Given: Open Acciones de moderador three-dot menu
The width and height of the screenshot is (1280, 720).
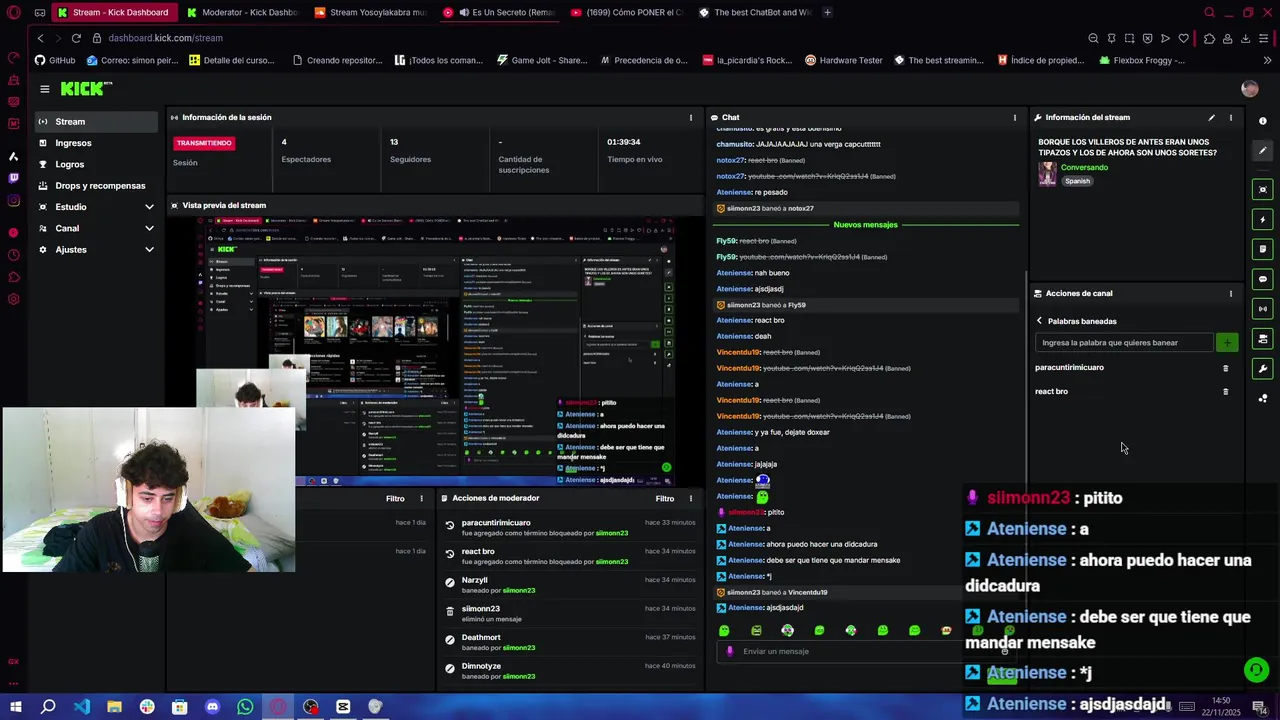Looking at the screenshot, I should [690, 498].
